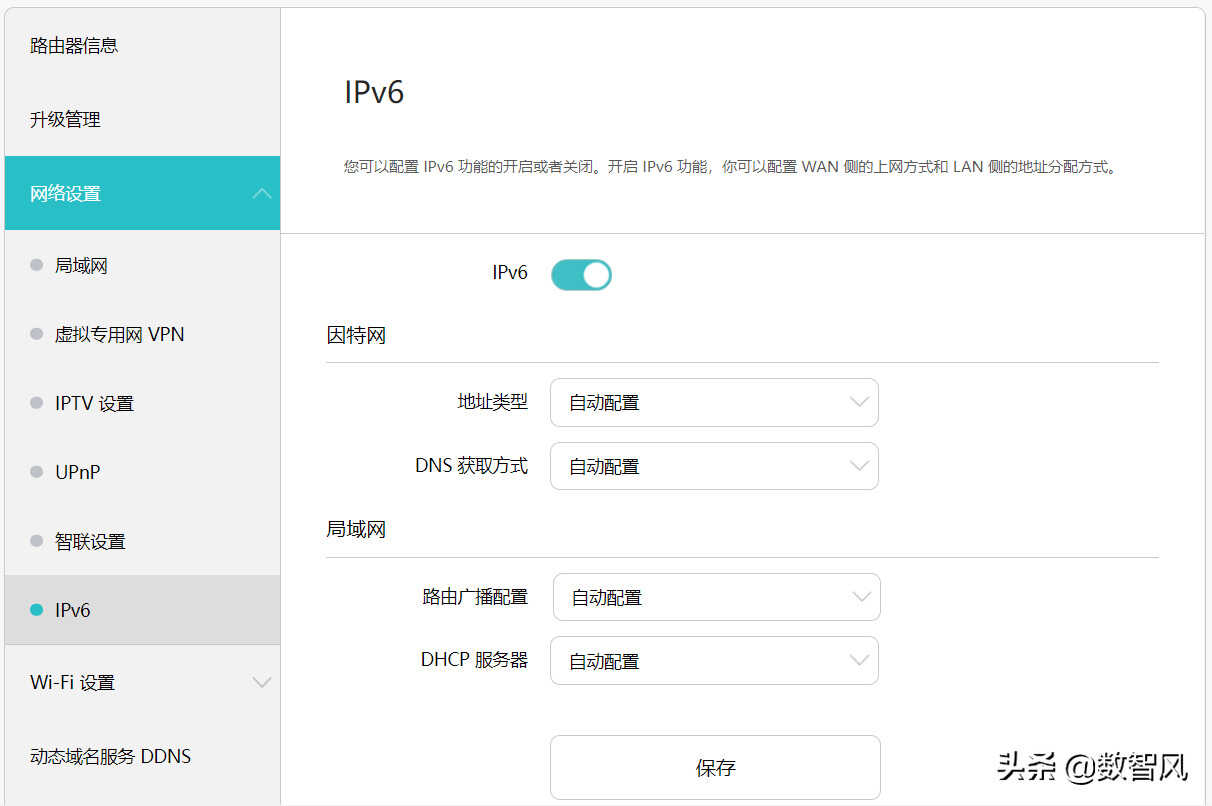The width and height of the screenshot is (1212, 806).
Task: Open the 路由广播配置 dropdown
Action: pos(716,598)
